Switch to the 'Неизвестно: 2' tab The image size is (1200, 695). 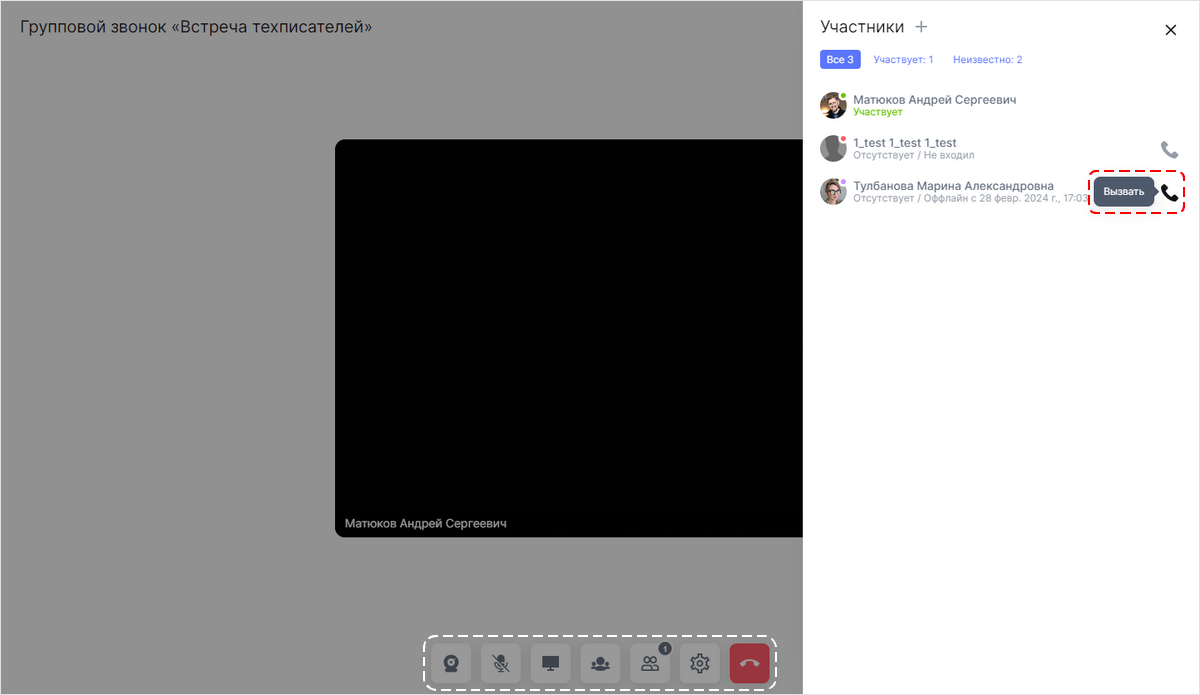[x=987, y=60]
